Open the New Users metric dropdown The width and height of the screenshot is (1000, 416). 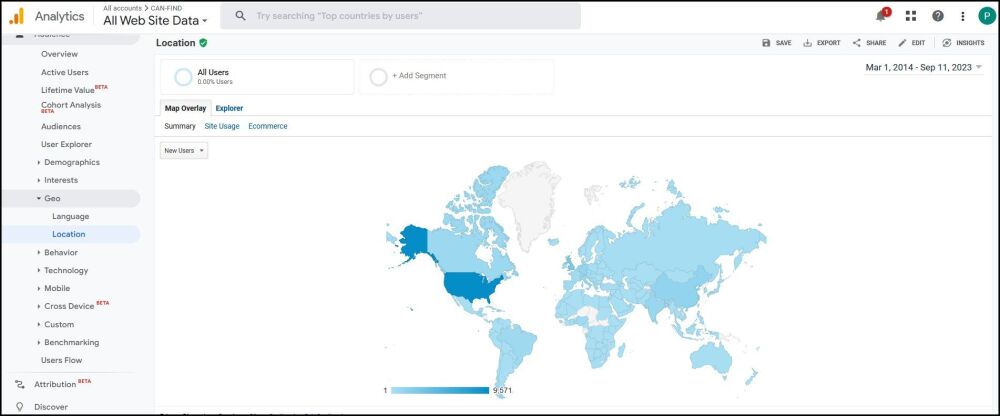184,151
